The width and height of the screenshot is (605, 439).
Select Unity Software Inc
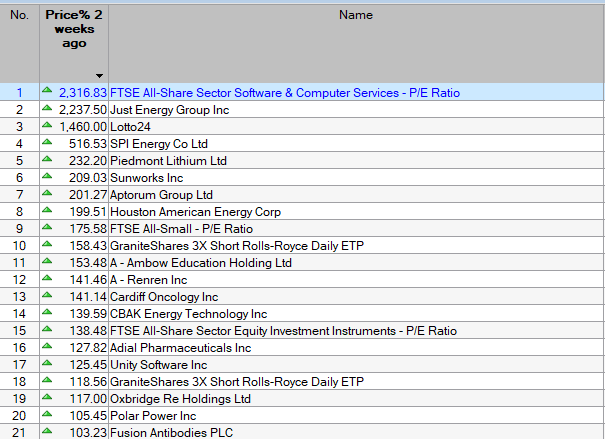[159, 364]
